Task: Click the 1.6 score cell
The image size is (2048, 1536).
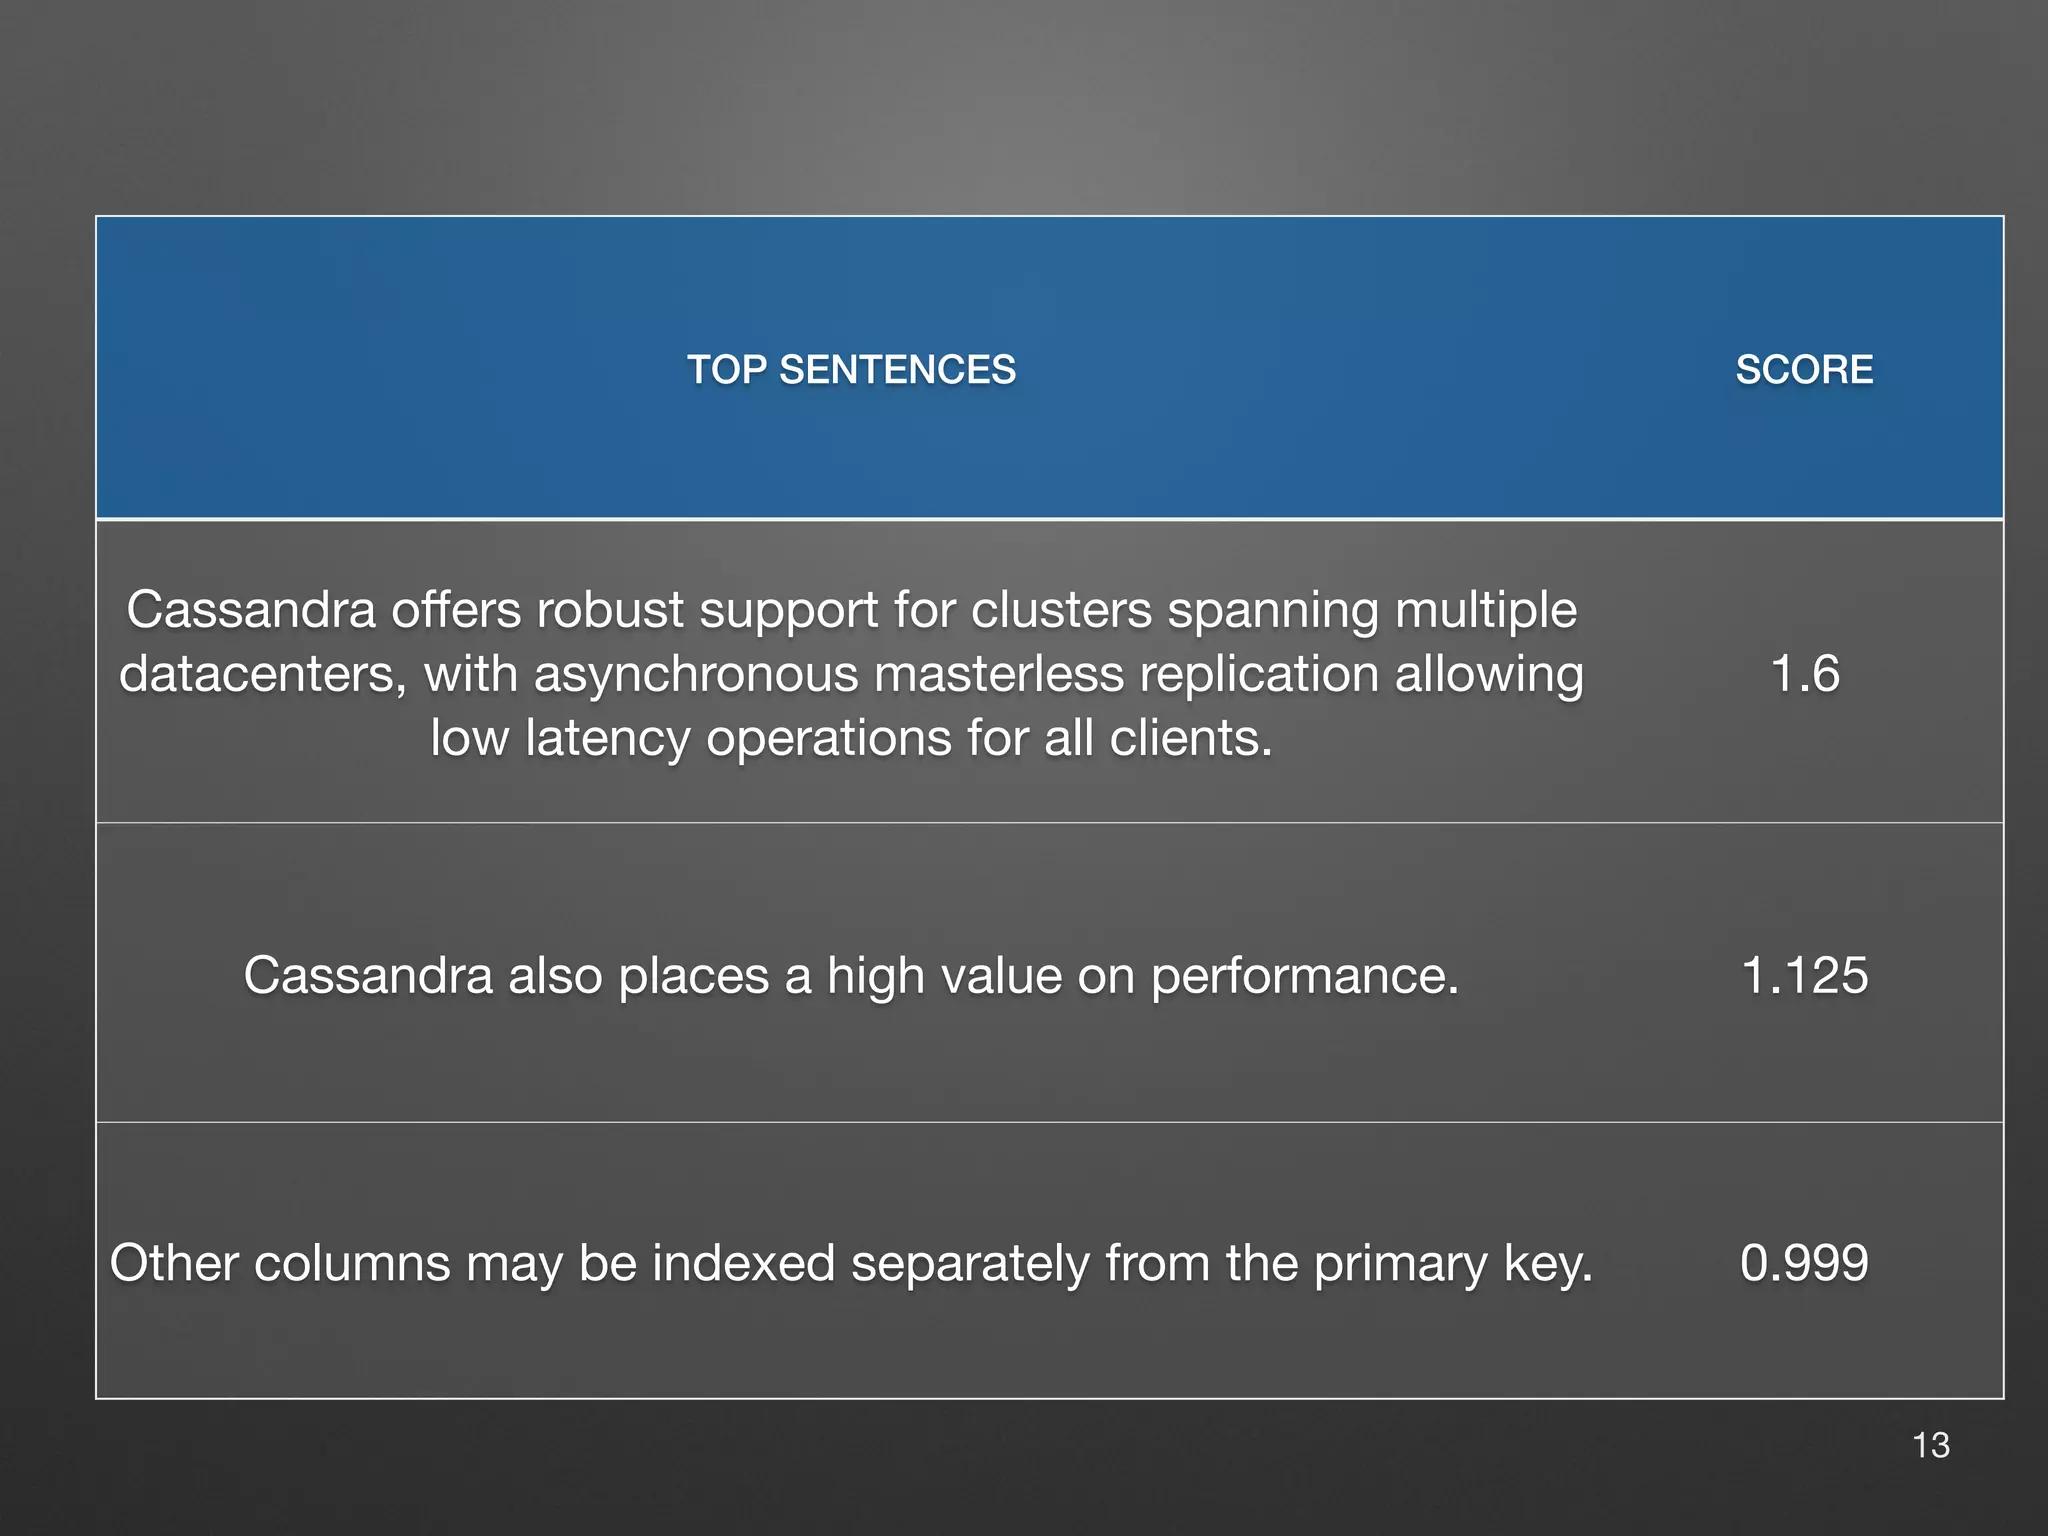Action: [x=1804, y=673]
